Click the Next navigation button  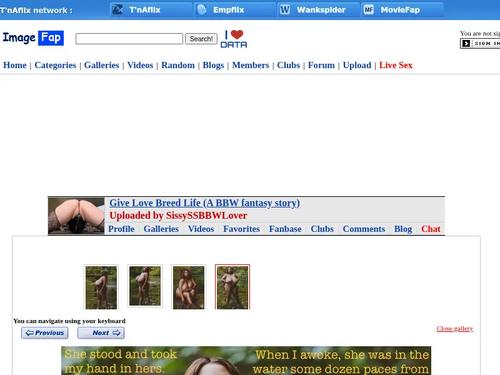[101, 333]
